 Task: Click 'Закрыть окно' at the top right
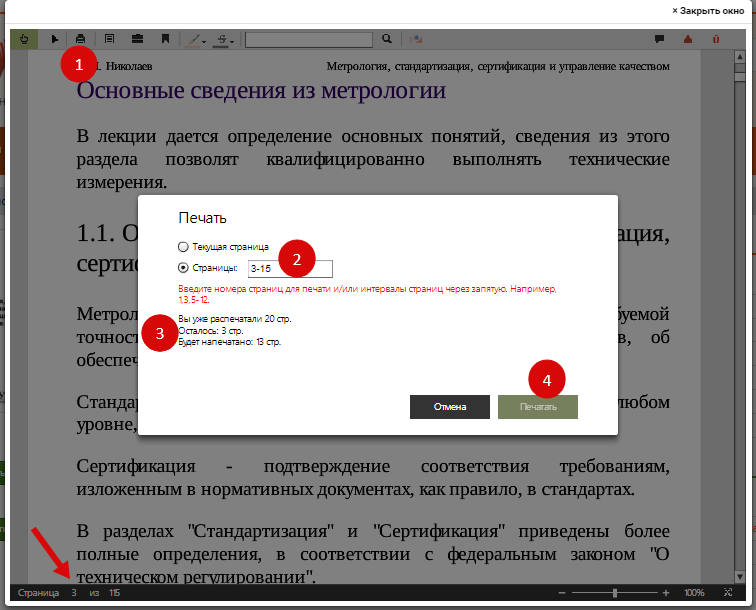pyautogui.click(x=711, y=10)
